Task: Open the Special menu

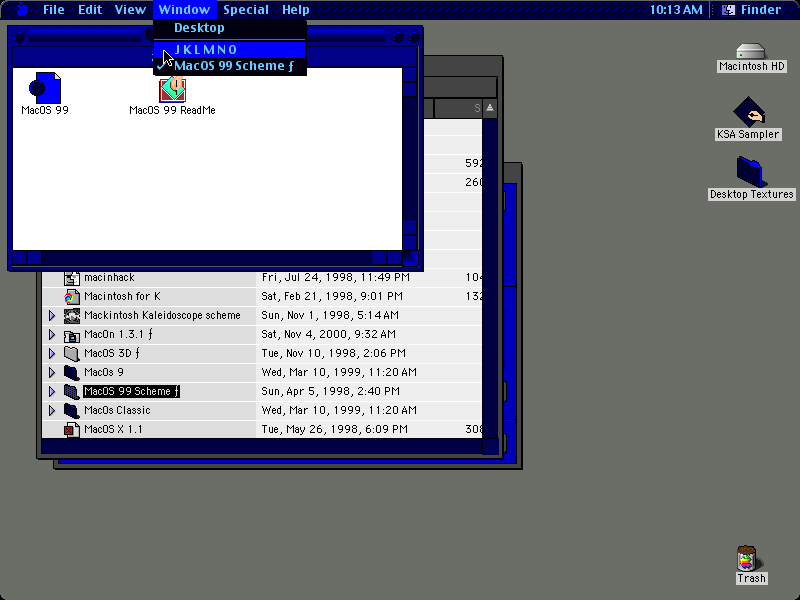Action: pyautogui.click(x=246, y=10)
